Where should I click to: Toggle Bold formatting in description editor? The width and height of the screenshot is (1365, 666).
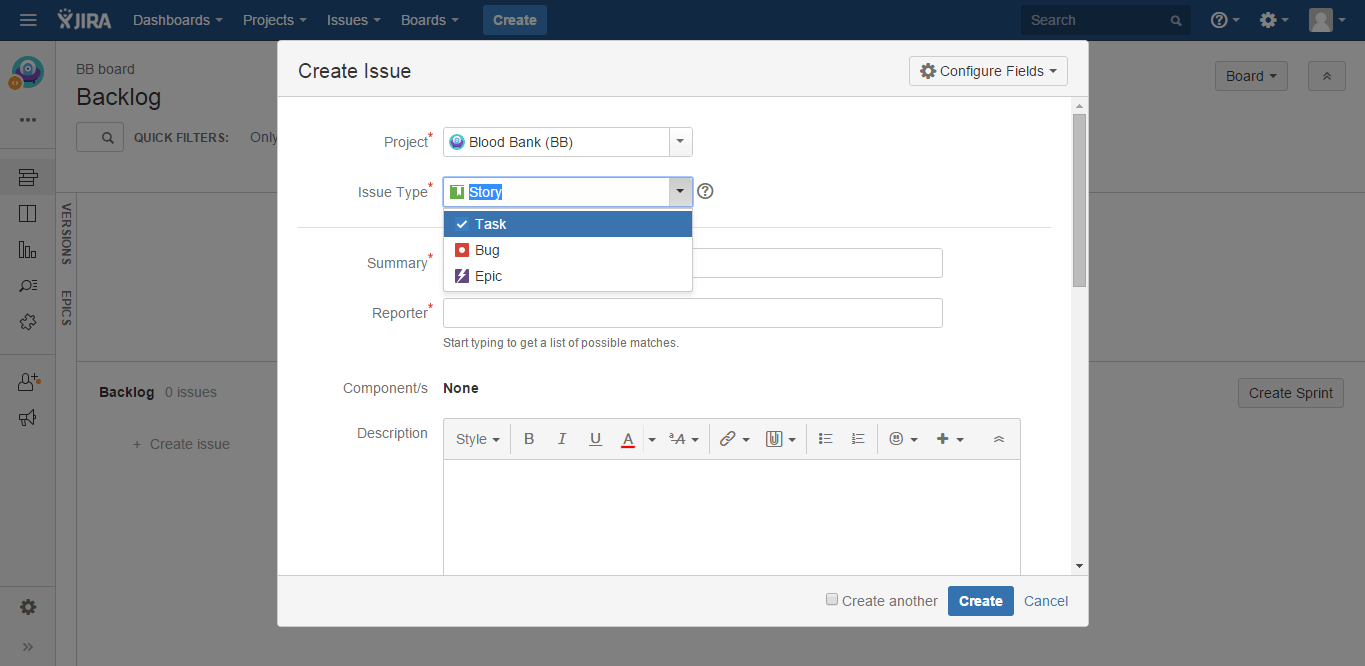click(x=529, y=439)
